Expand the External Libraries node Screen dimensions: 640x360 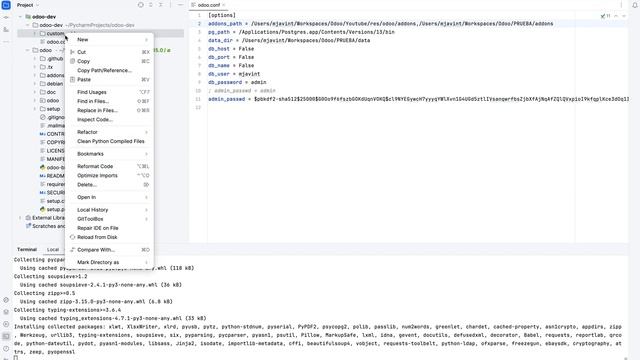(x=20, y=218)
